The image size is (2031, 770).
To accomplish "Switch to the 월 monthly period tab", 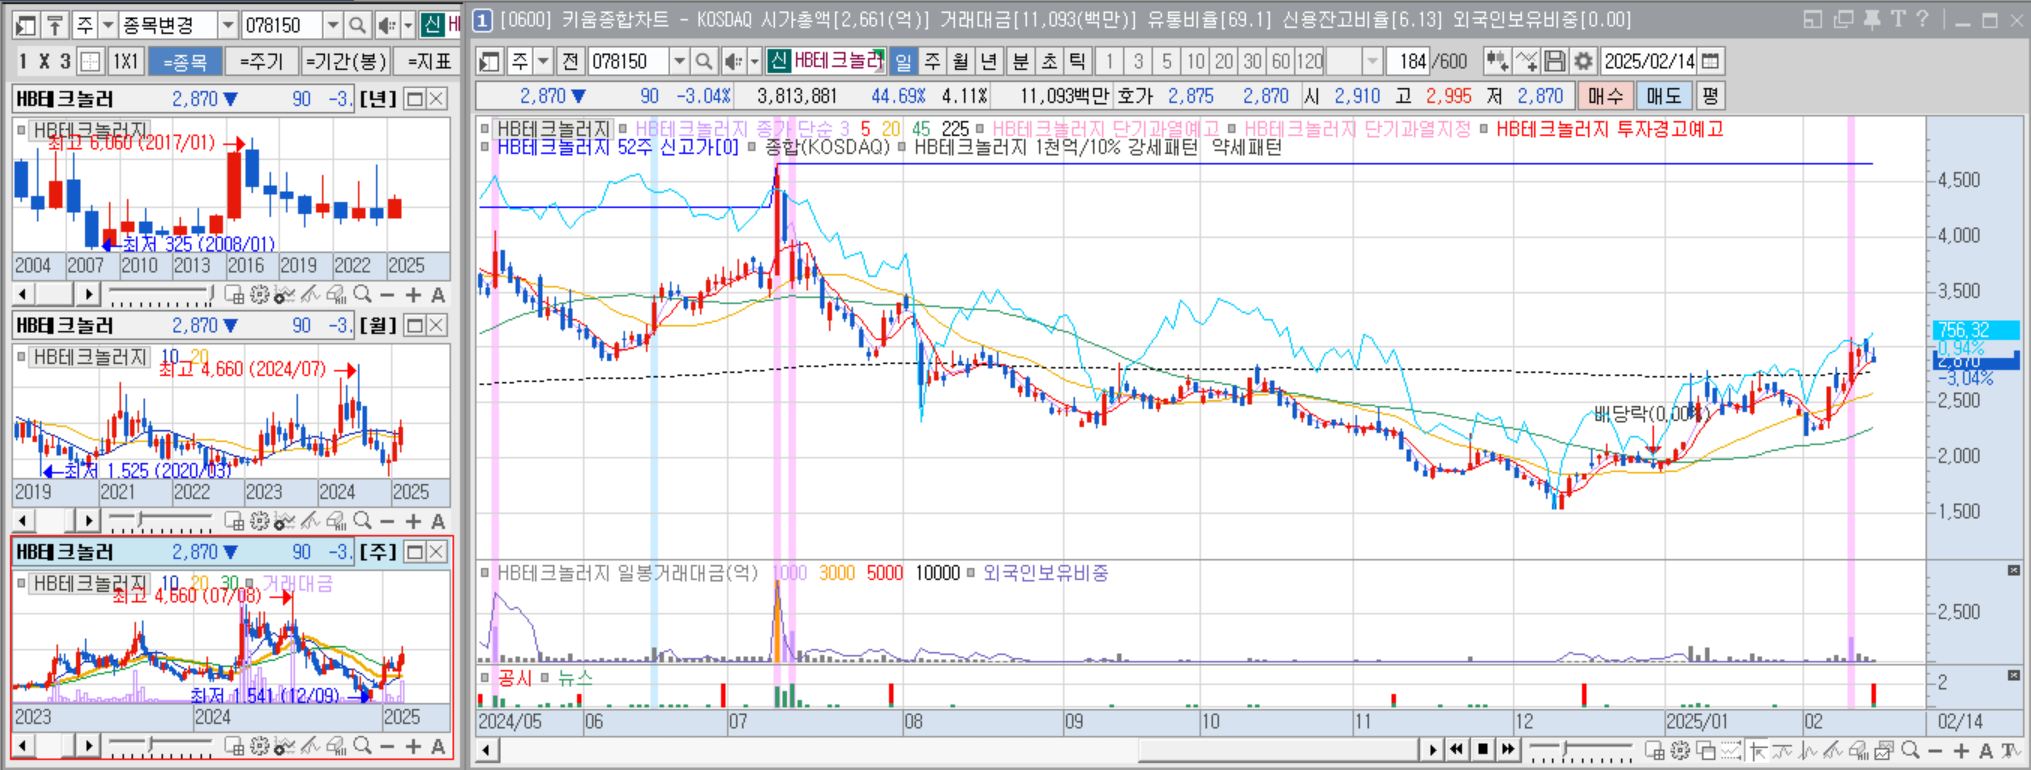I will (961, 62).
